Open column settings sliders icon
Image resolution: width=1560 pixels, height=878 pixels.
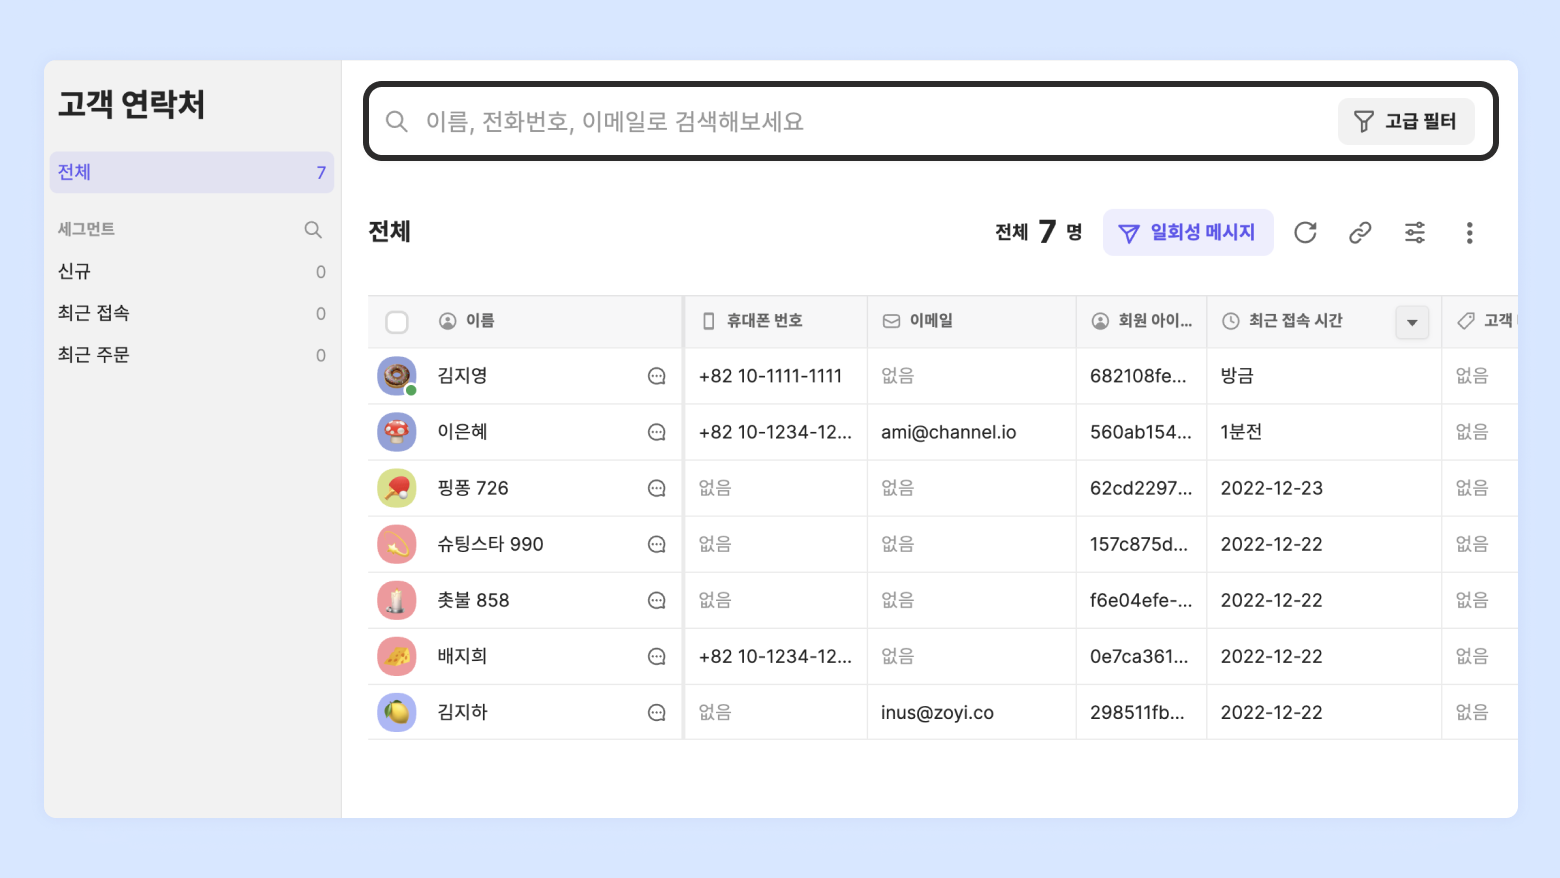pos(1415,233)
